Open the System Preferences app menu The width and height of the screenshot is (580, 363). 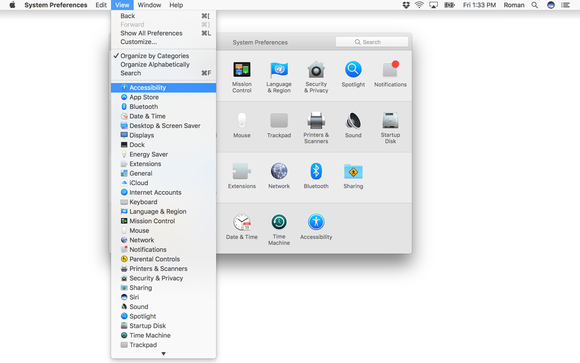pyautogui.click(x=56, y=5)
